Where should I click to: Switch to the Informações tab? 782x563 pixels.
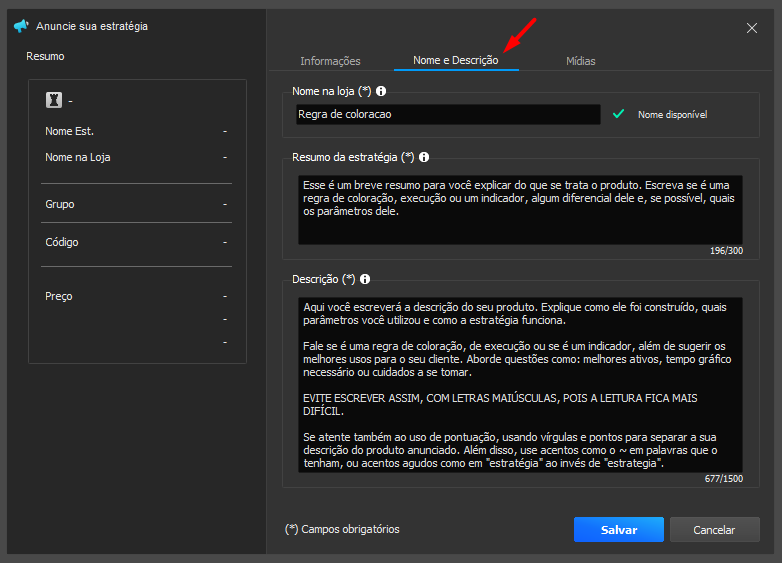330,61
